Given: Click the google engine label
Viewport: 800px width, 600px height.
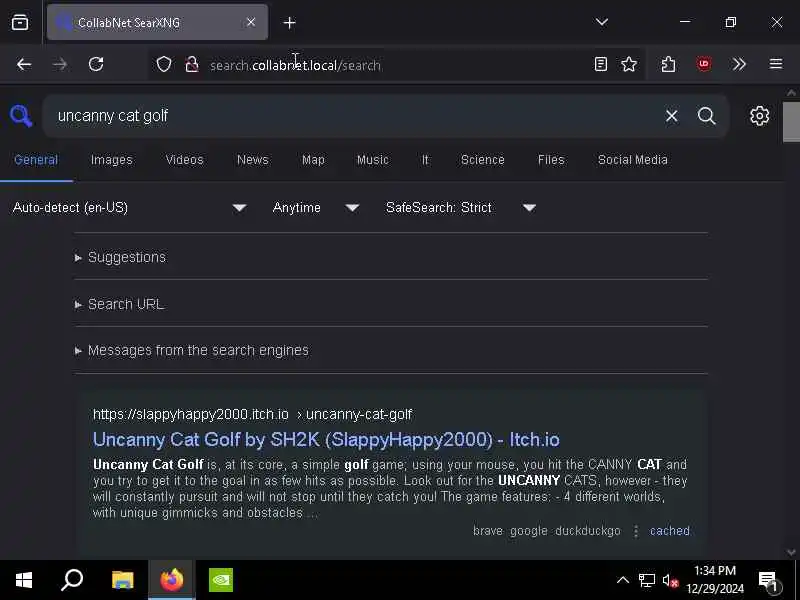Looking at the screenshot, I should [x=529, y=531].
